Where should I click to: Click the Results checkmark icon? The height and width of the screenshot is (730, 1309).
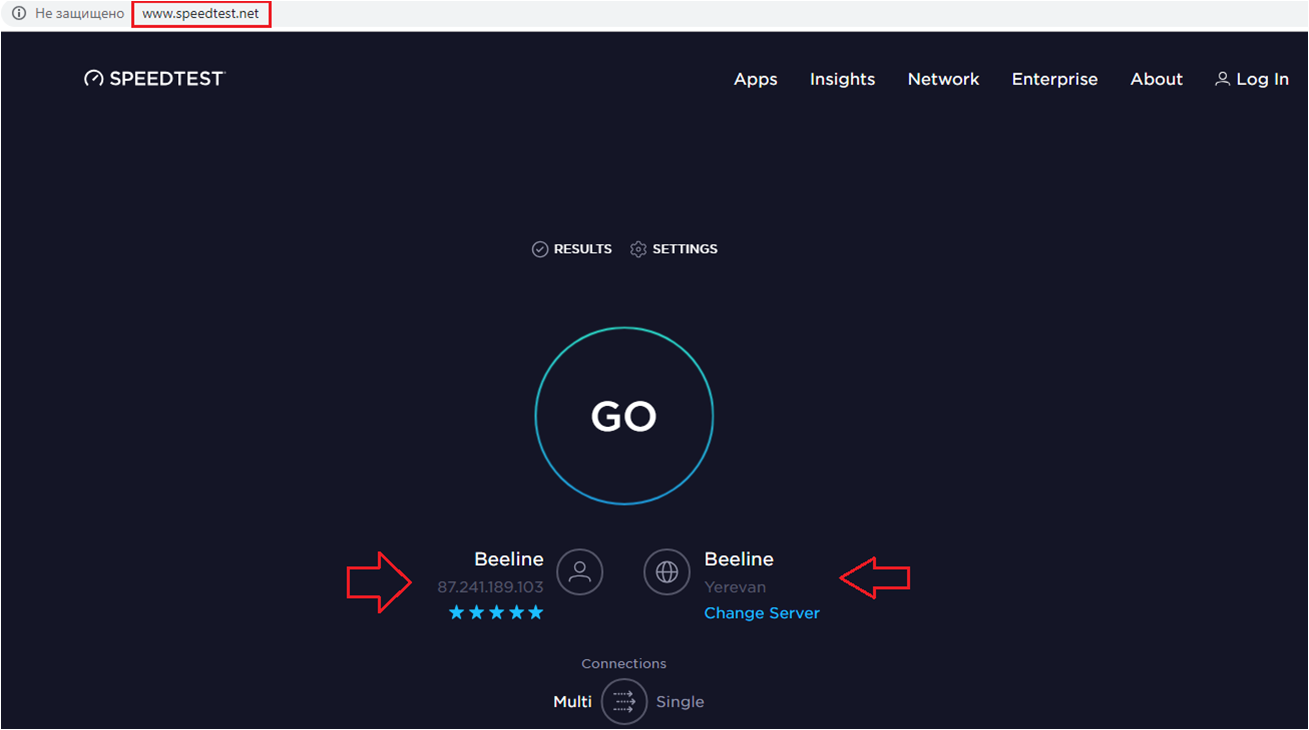(540, 249)
